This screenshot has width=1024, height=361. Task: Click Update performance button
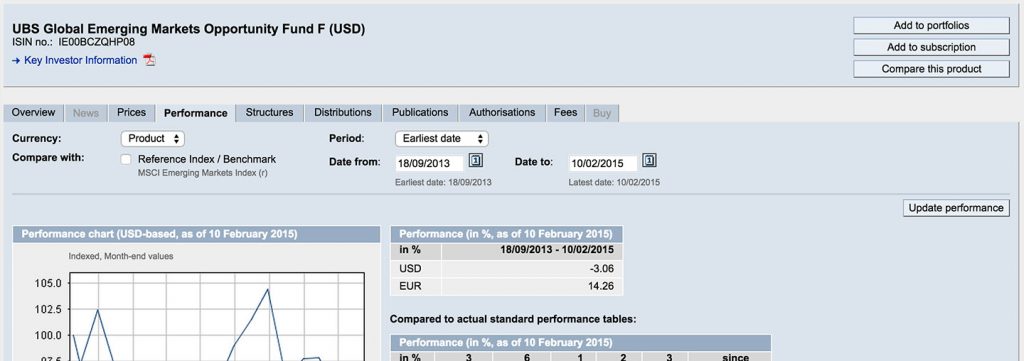point(956,208)
